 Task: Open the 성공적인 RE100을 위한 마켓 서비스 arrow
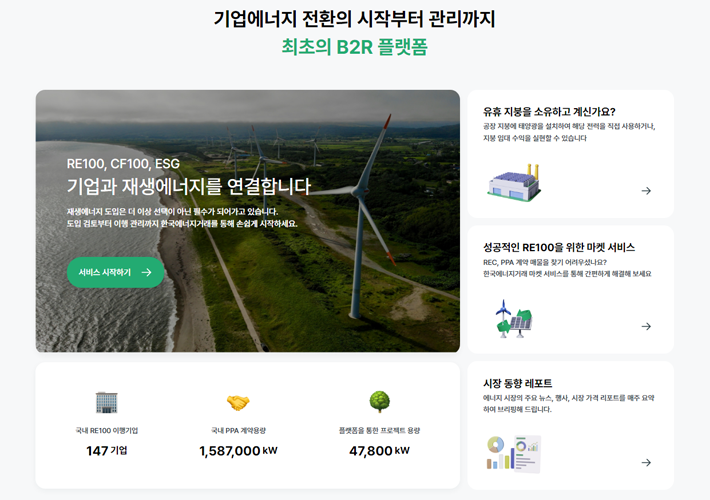tap(646, 326)
